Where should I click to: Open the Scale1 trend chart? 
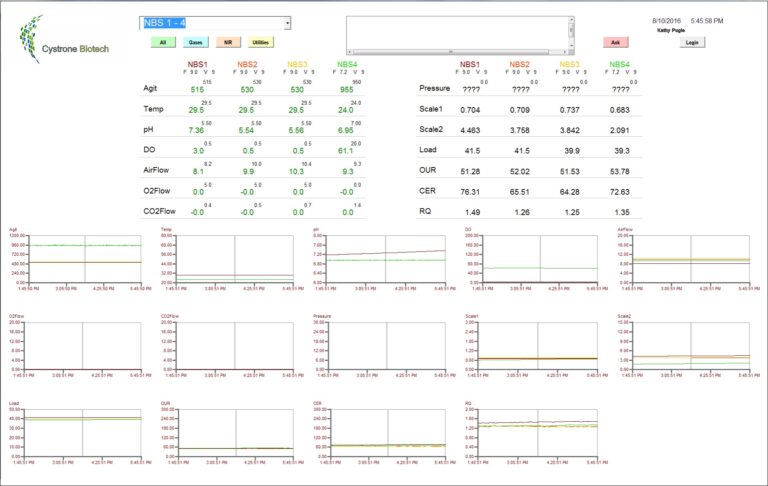(x=536, y=345)
